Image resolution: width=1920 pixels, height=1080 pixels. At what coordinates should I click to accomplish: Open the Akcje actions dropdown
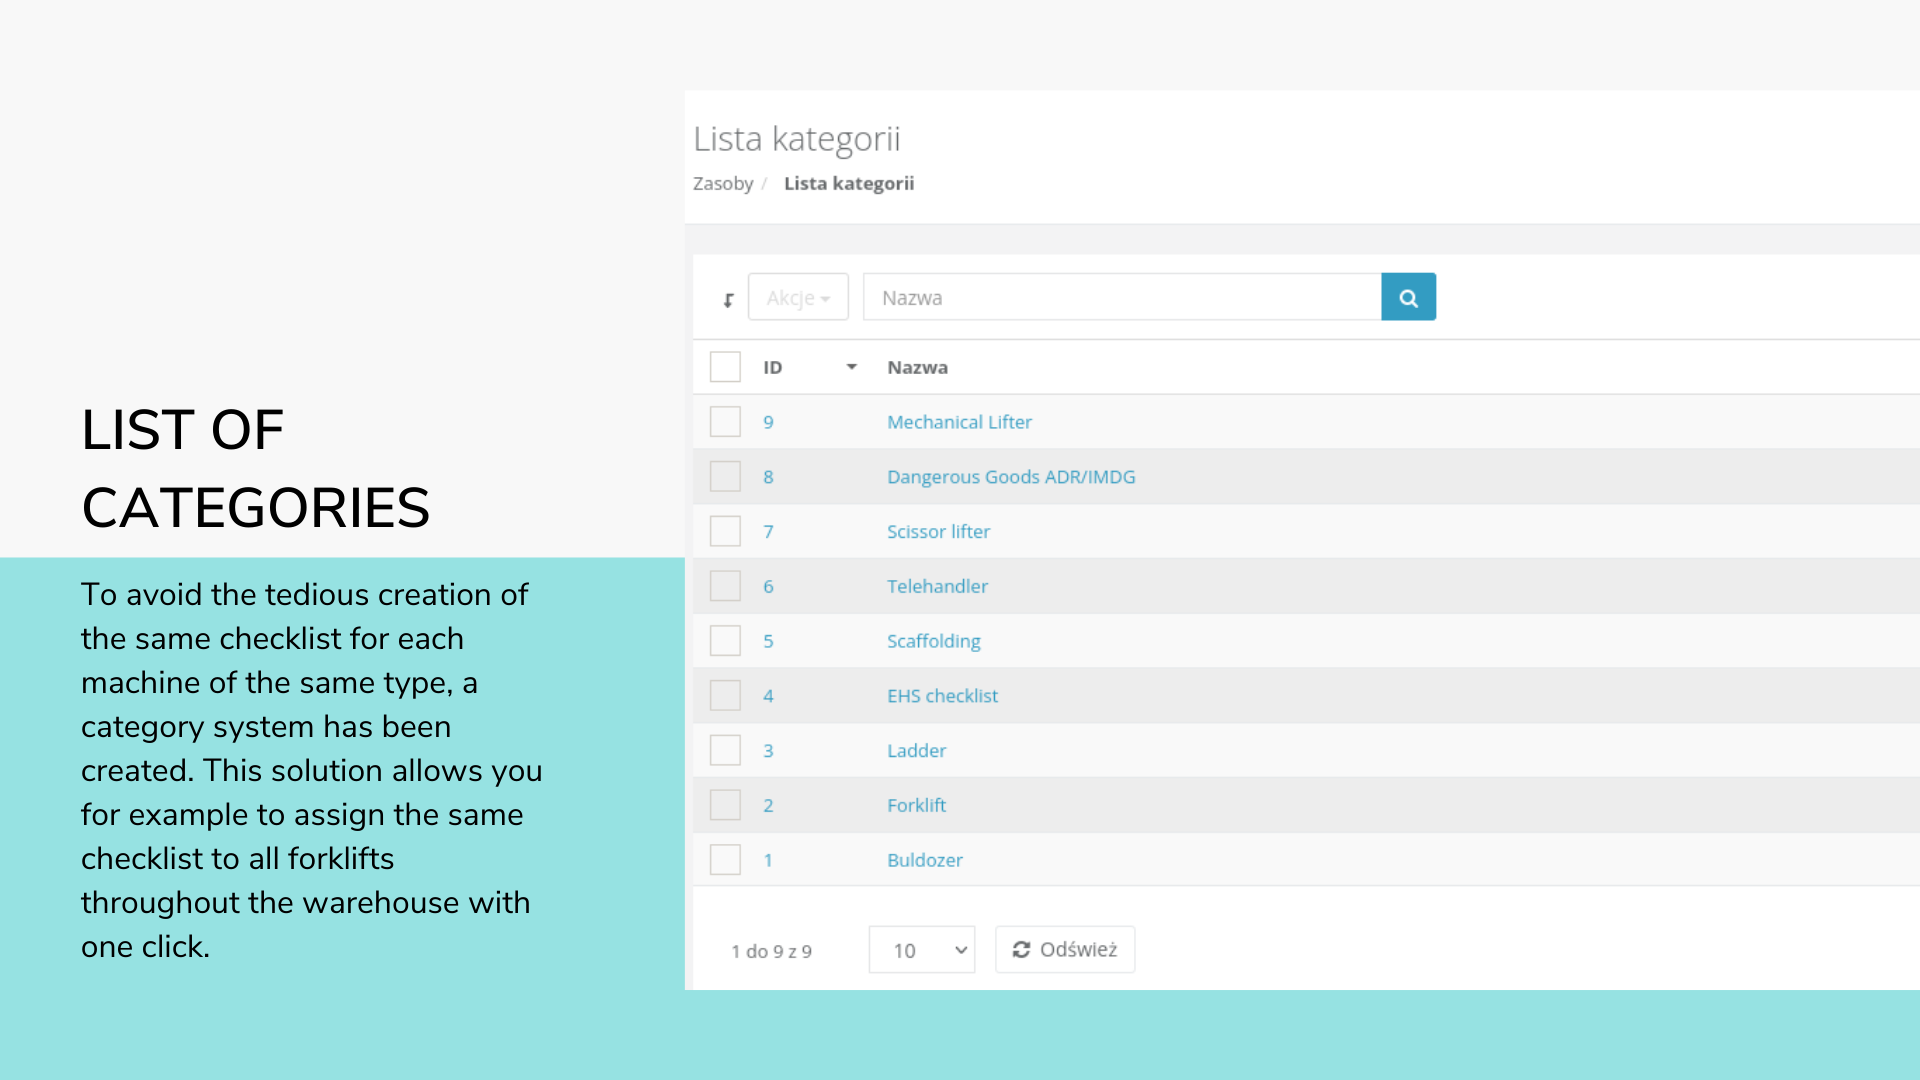click(798, 298)
